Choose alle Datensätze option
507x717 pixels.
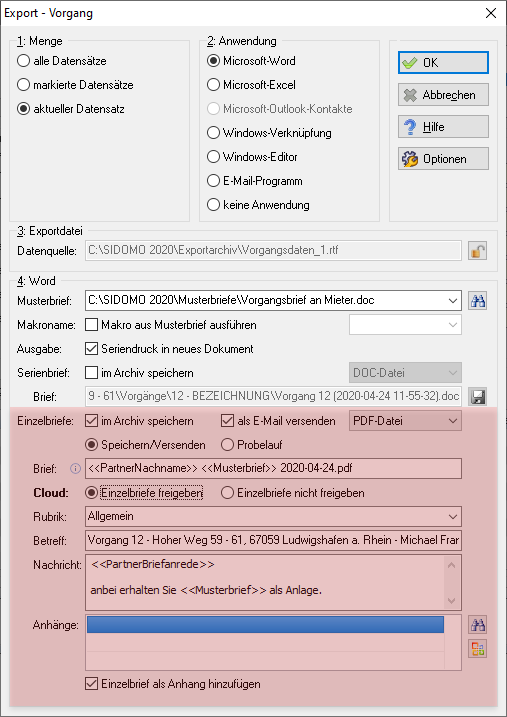23,61
